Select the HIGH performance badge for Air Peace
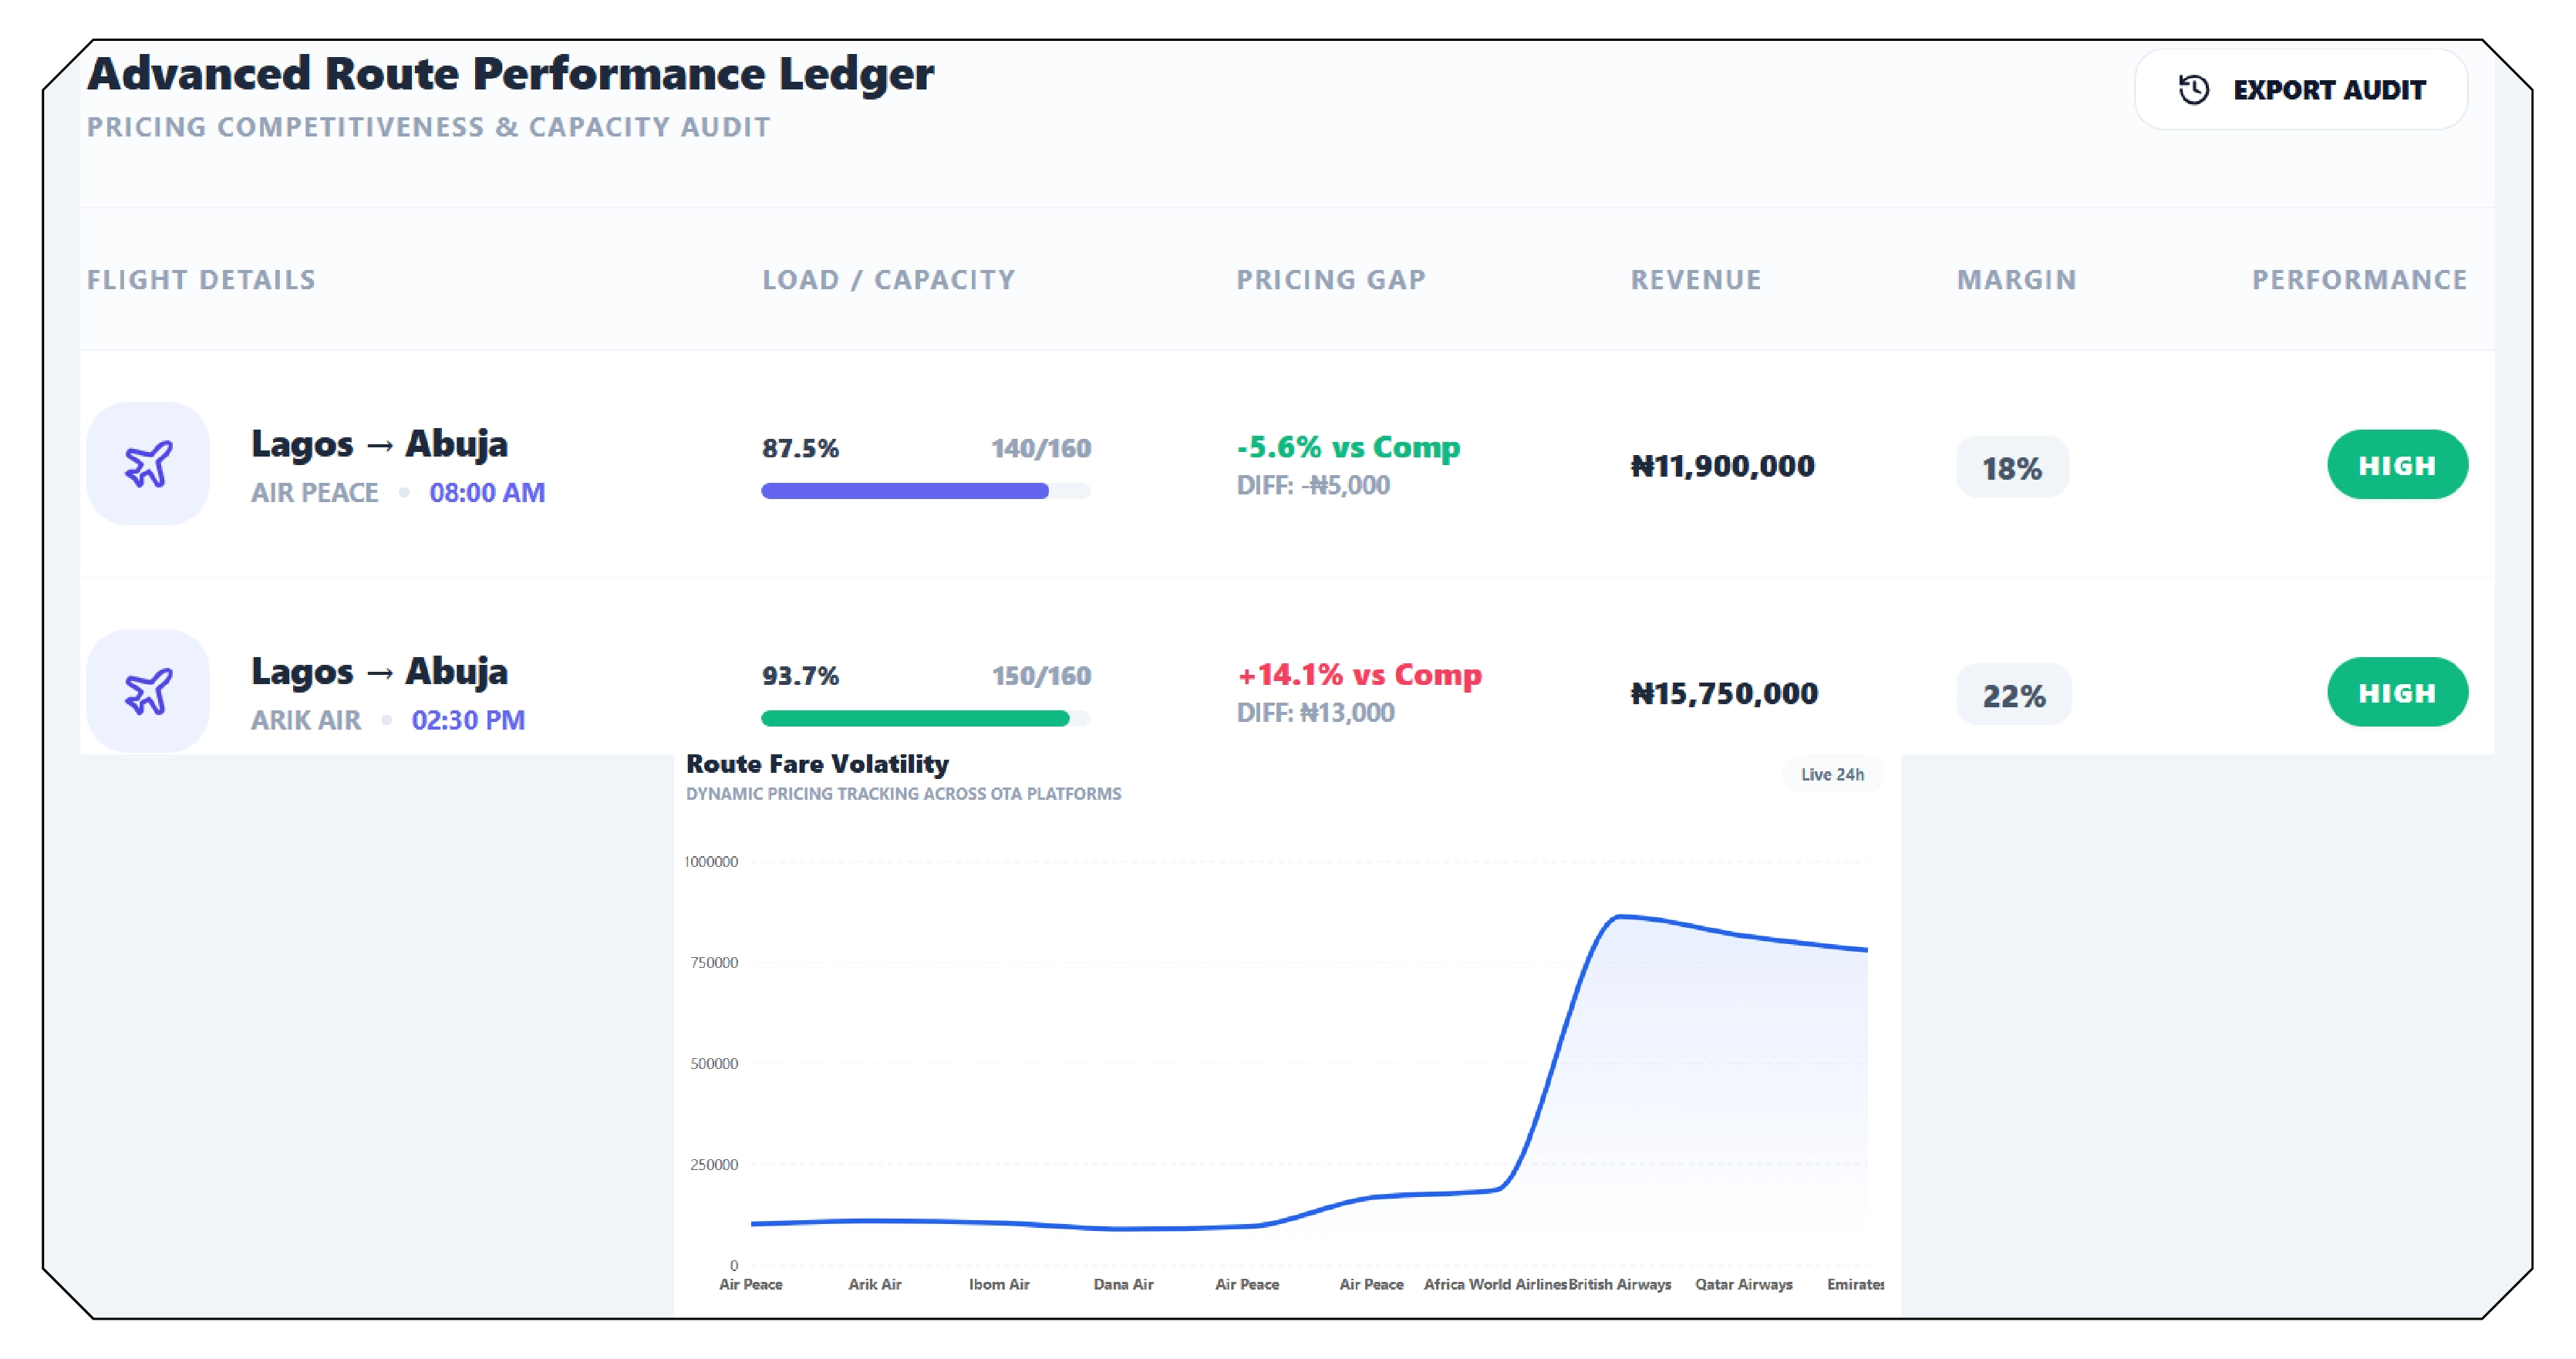Viewport: 2576px width, 1359px height. tap(2397, 464)
